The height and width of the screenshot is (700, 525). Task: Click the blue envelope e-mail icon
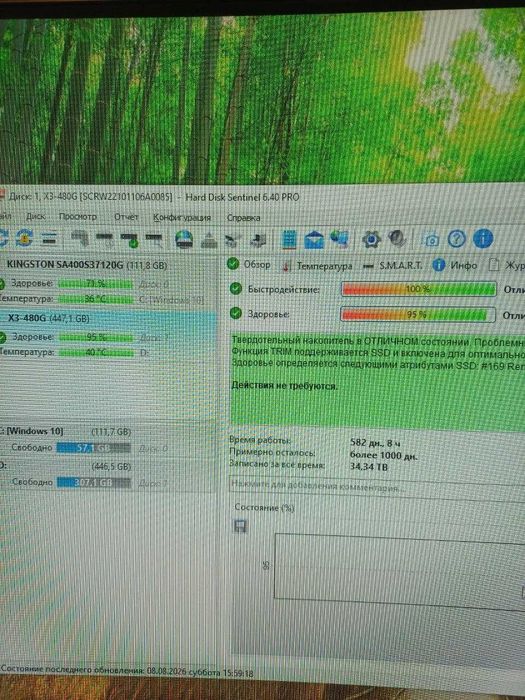click(314, 240)
